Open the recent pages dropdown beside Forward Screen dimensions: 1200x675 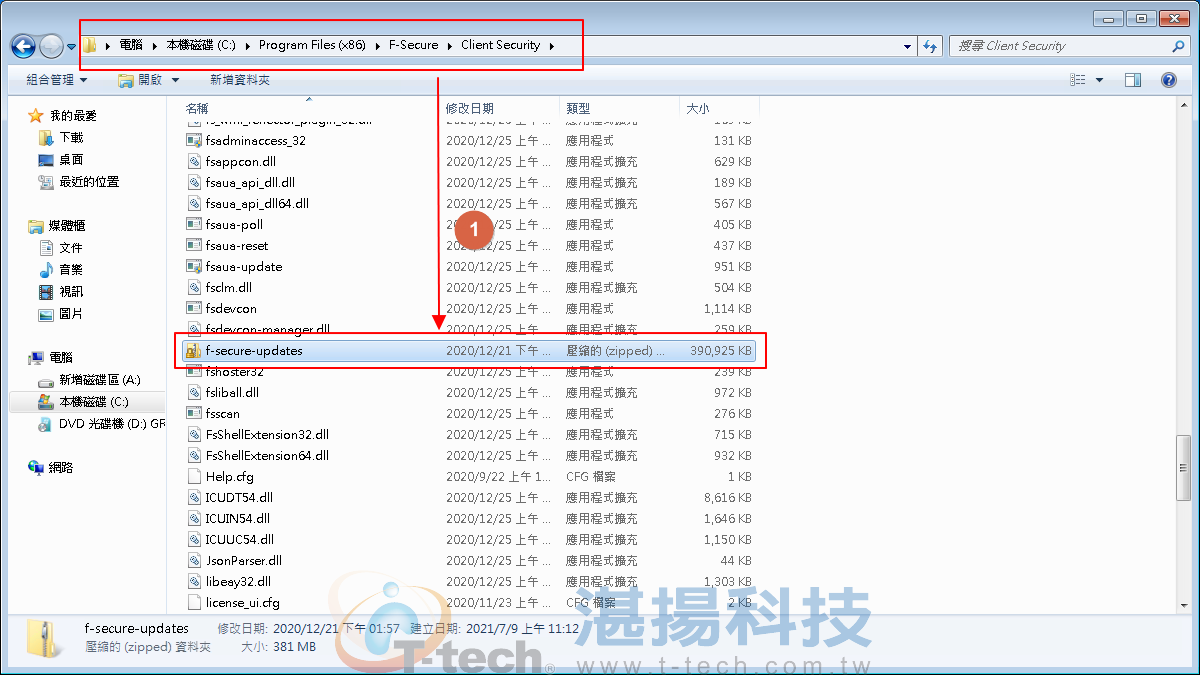coord(72,46)
